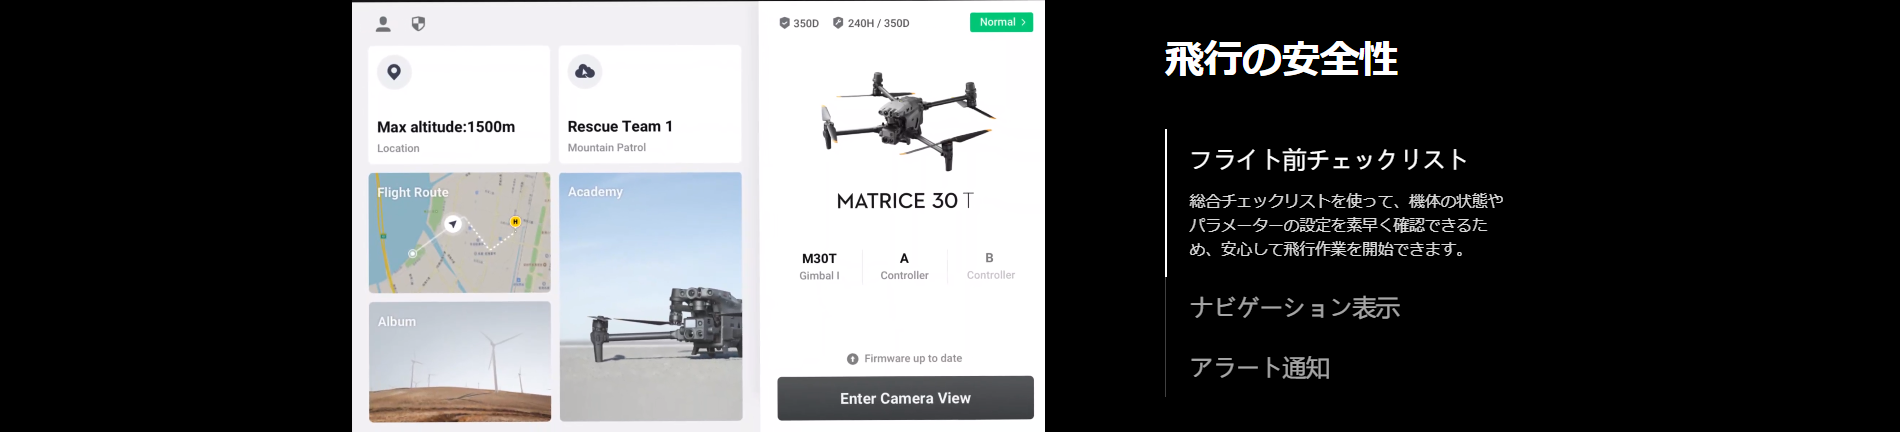
Task: Click the firmware up to date arrow icon
Action: point(852,359)
